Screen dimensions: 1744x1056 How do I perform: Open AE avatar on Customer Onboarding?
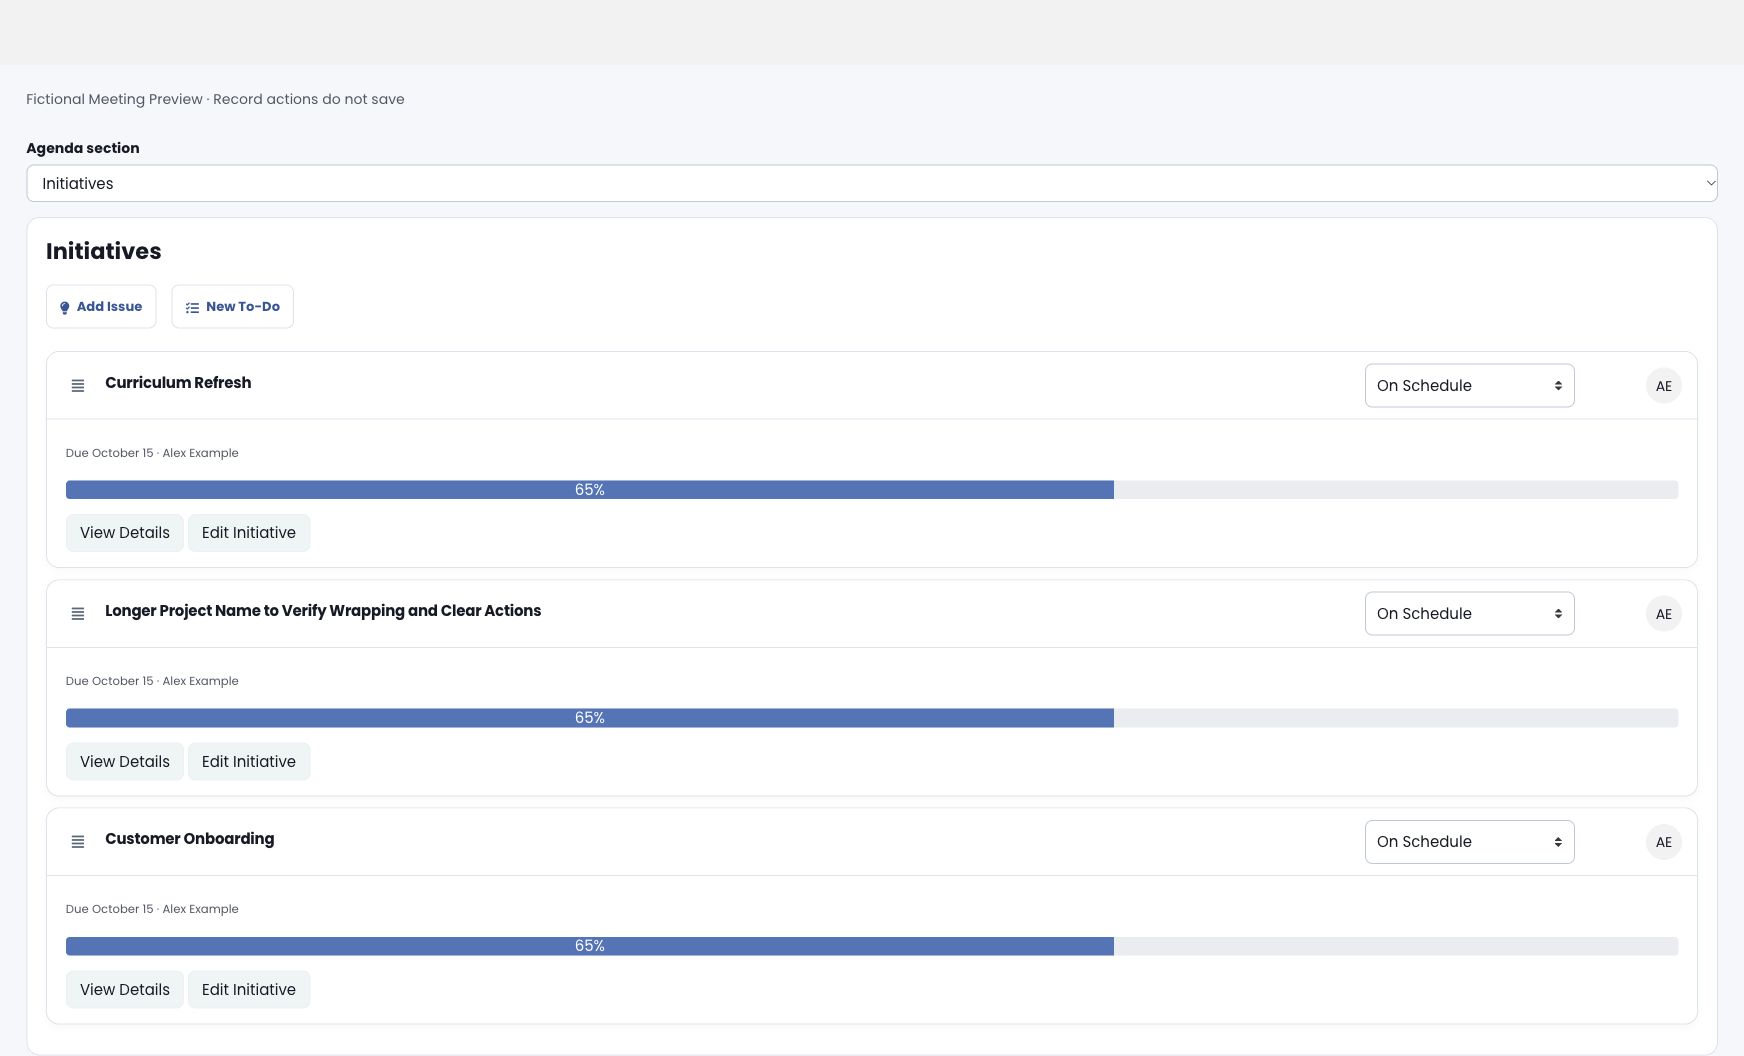pos(1664,842)
